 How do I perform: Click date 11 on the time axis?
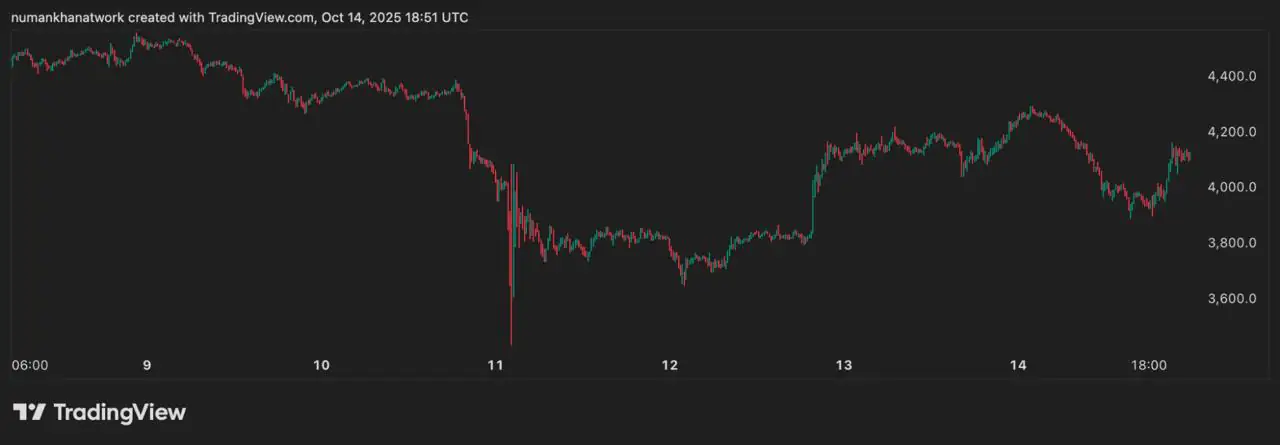tap(495, 366)
